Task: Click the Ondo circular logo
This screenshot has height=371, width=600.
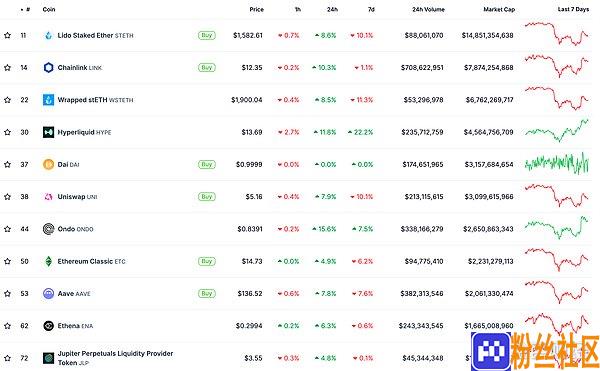Action: pos(49,229)
